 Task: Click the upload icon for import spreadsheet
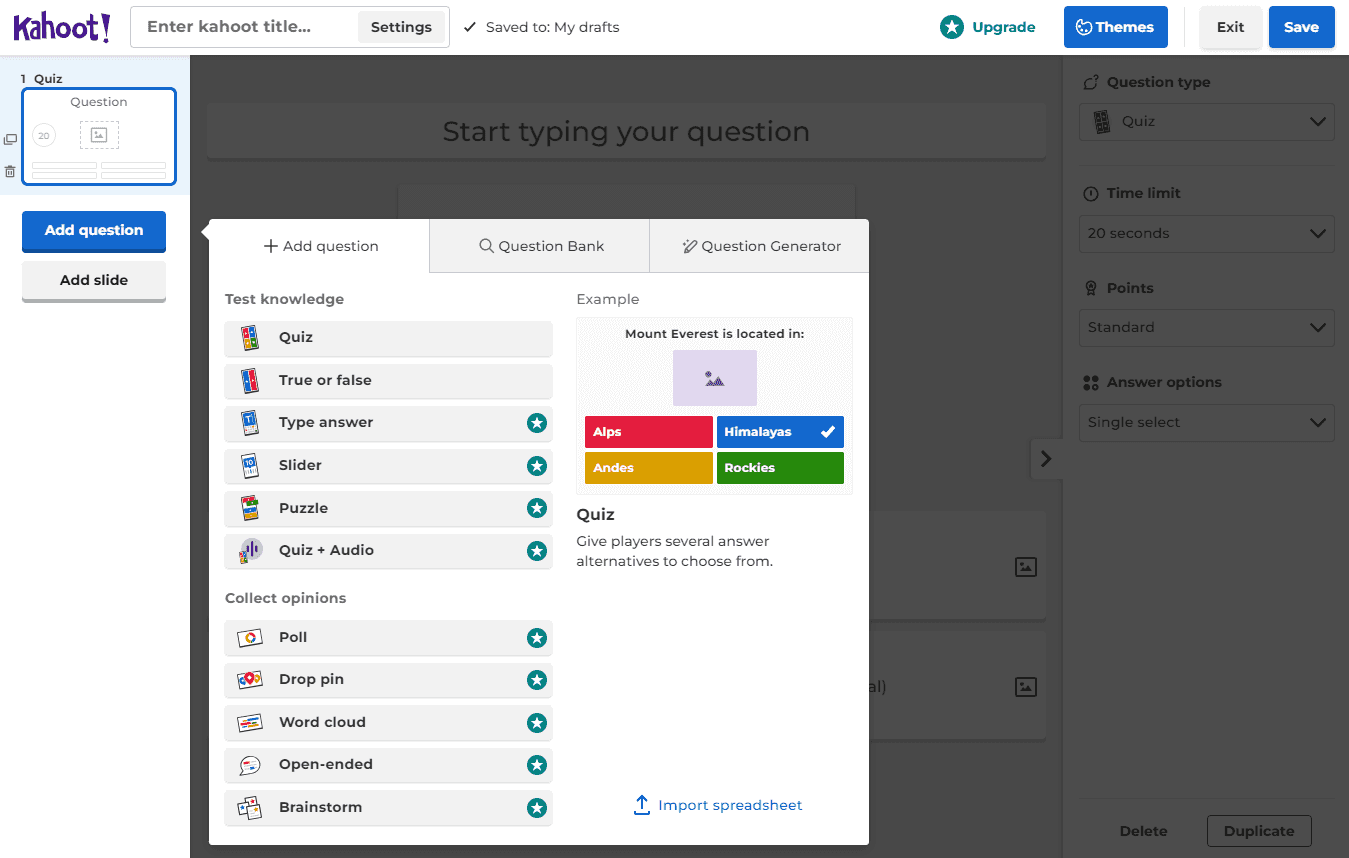point(642,805)
